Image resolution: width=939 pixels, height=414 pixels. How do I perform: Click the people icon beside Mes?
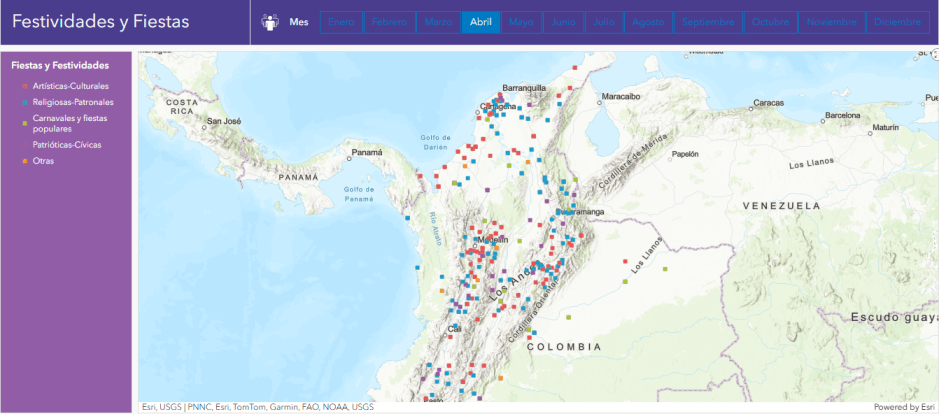270,22
